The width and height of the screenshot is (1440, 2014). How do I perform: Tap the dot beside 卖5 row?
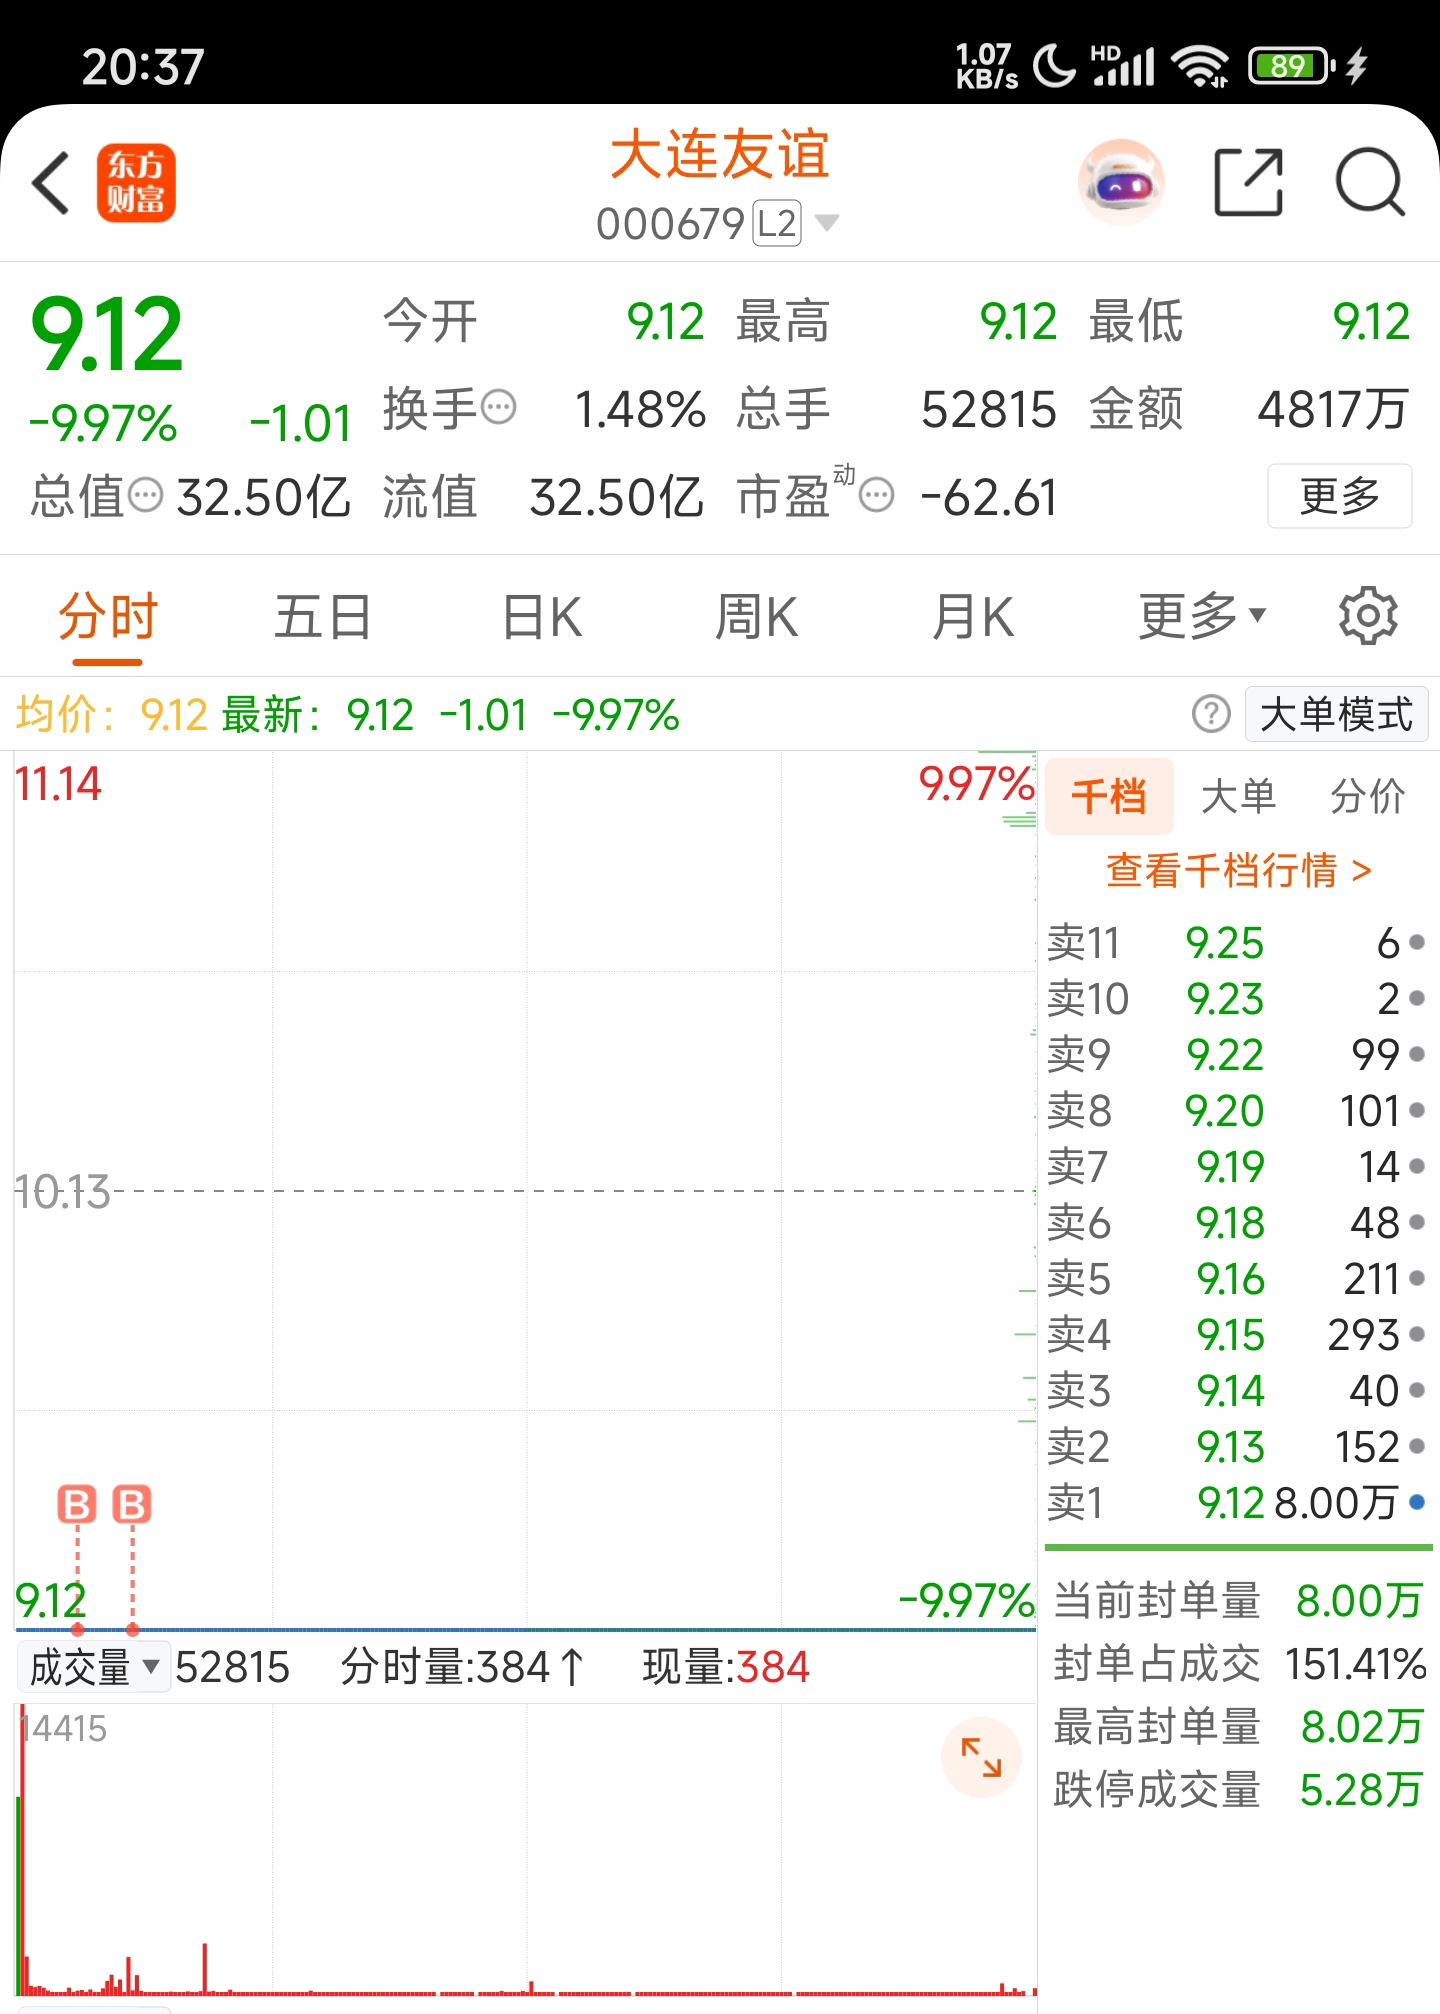1416,1278
